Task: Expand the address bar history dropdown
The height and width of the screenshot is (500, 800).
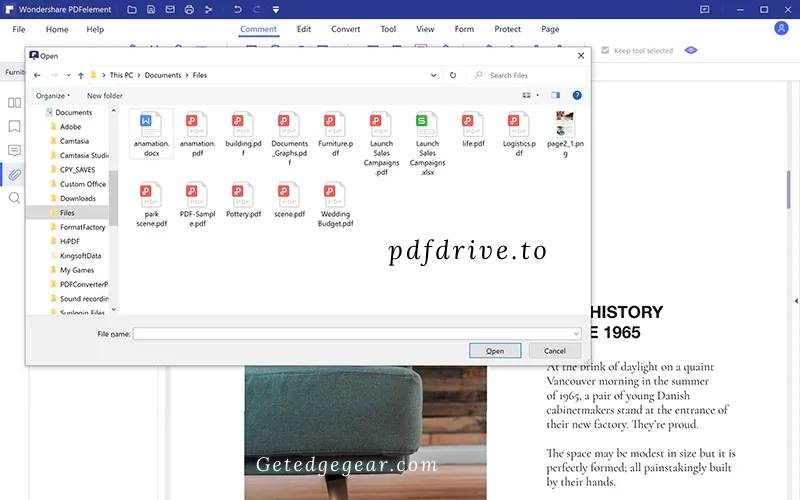Action: (433, 75)
